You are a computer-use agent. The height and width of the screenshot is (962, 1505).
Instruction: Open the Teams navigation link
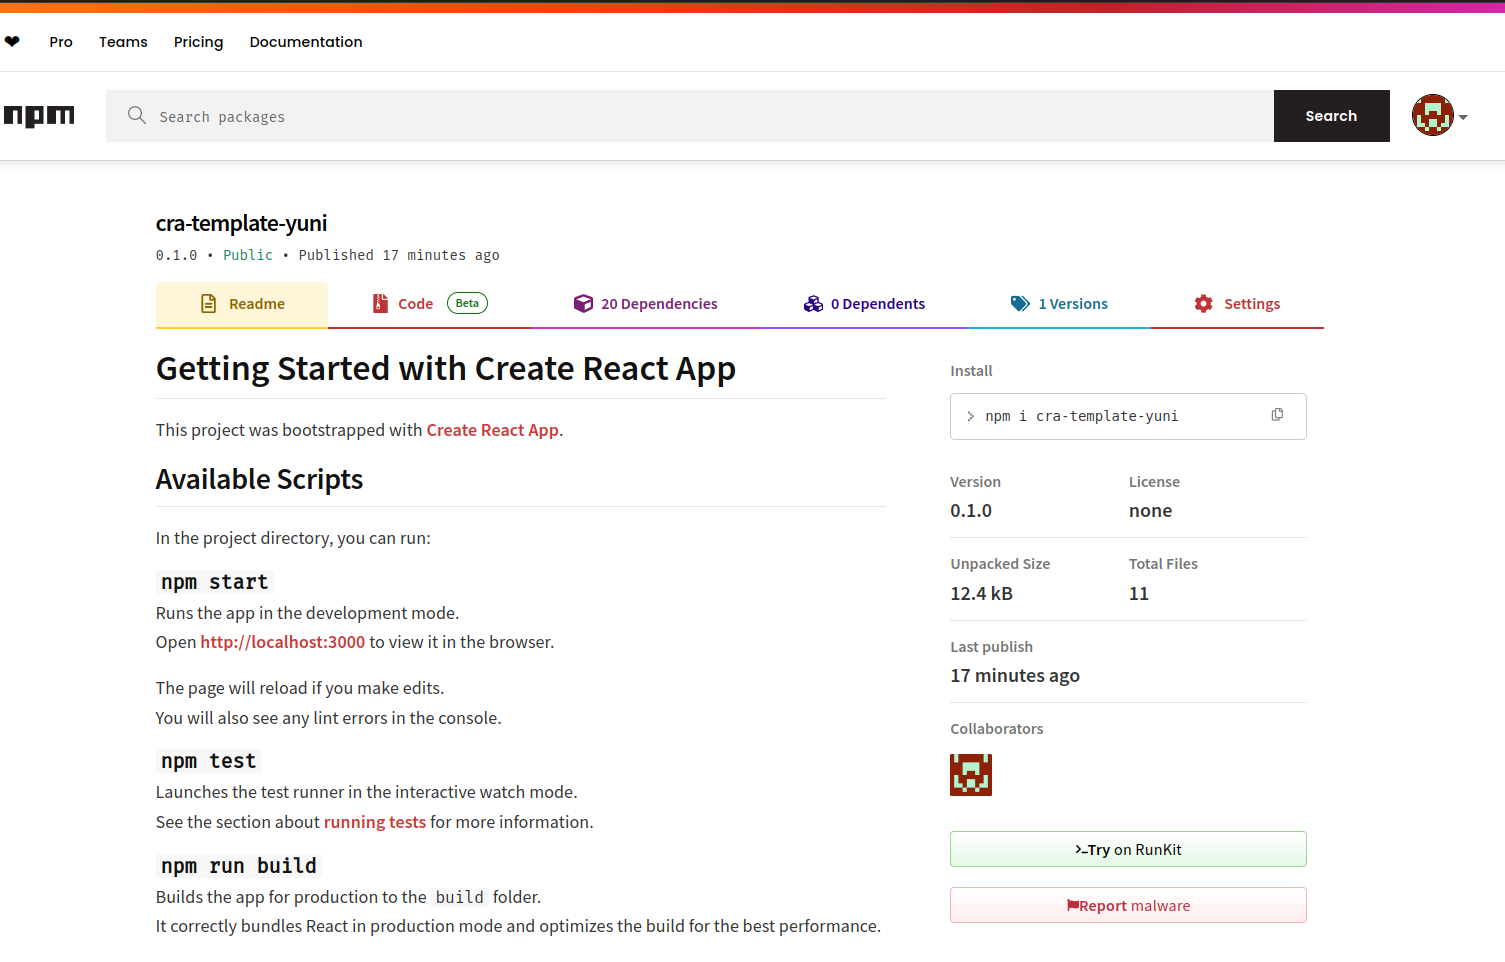[x=123, y=42]
